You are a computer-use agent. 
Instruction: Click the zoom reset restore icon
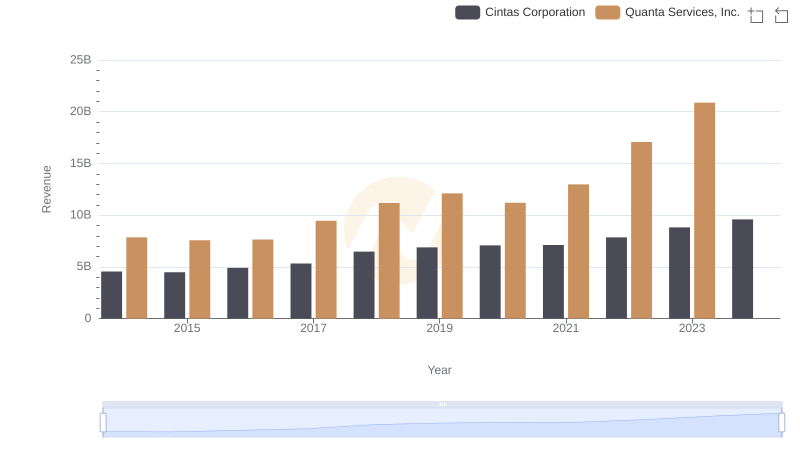click(781, 15)
